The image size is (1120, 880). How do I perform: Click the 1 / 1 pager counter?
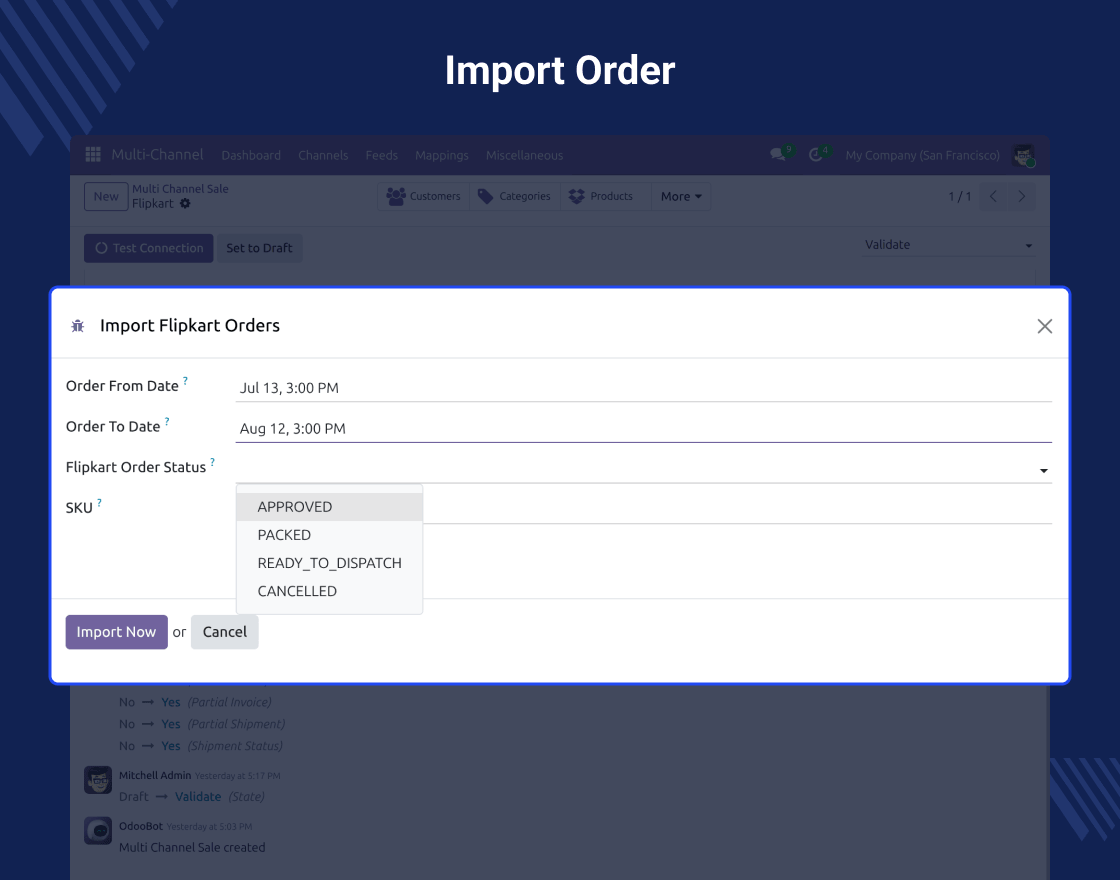coord(959,196)
